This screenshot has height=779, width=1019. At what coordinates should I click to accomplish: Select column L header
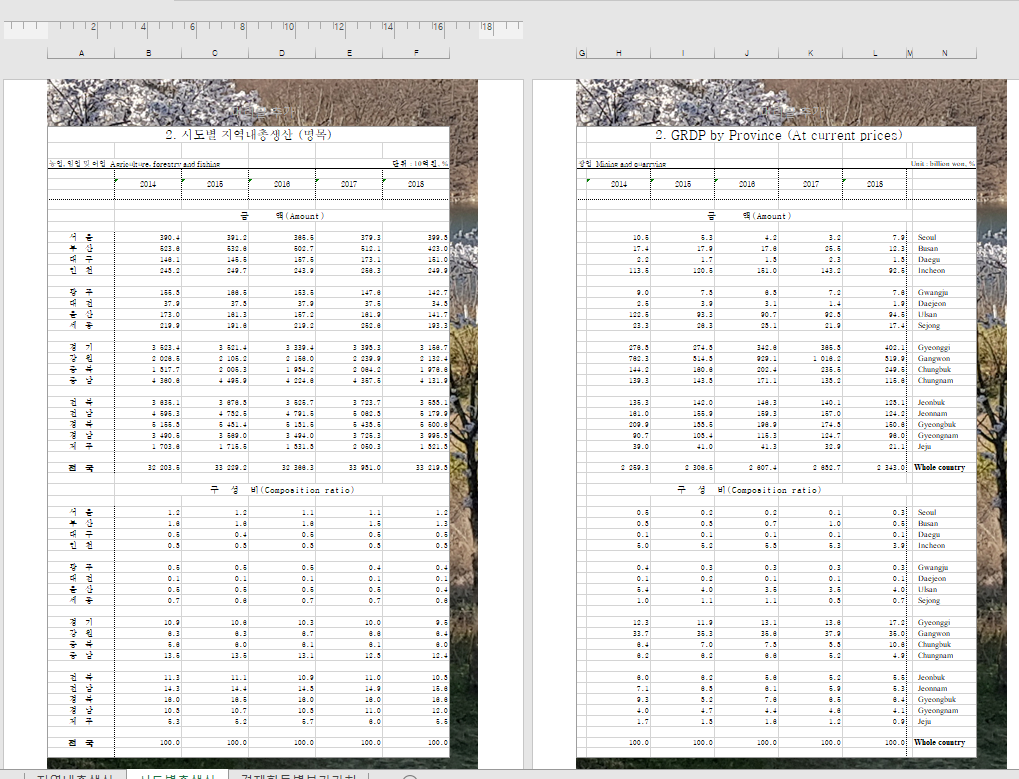(x=875, y=53)
